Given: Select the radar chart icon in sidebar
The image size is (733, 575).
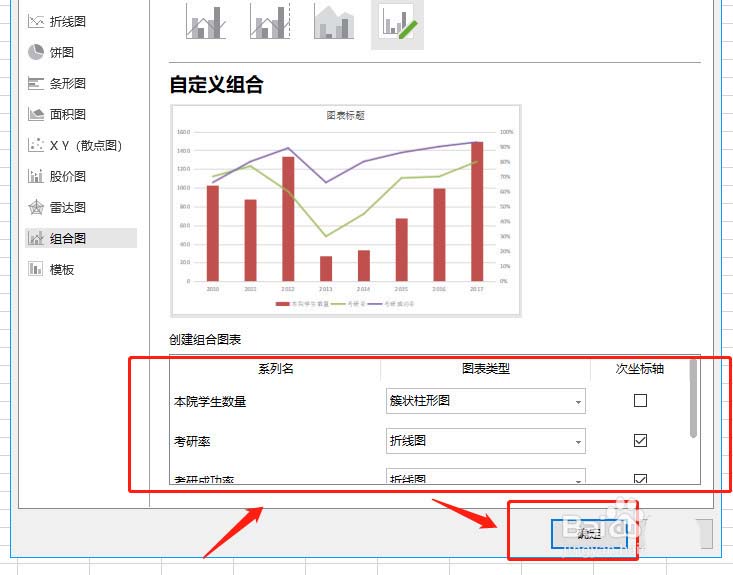Looking at the screenshot, I should pyautogui.click(x=36, y=207).
